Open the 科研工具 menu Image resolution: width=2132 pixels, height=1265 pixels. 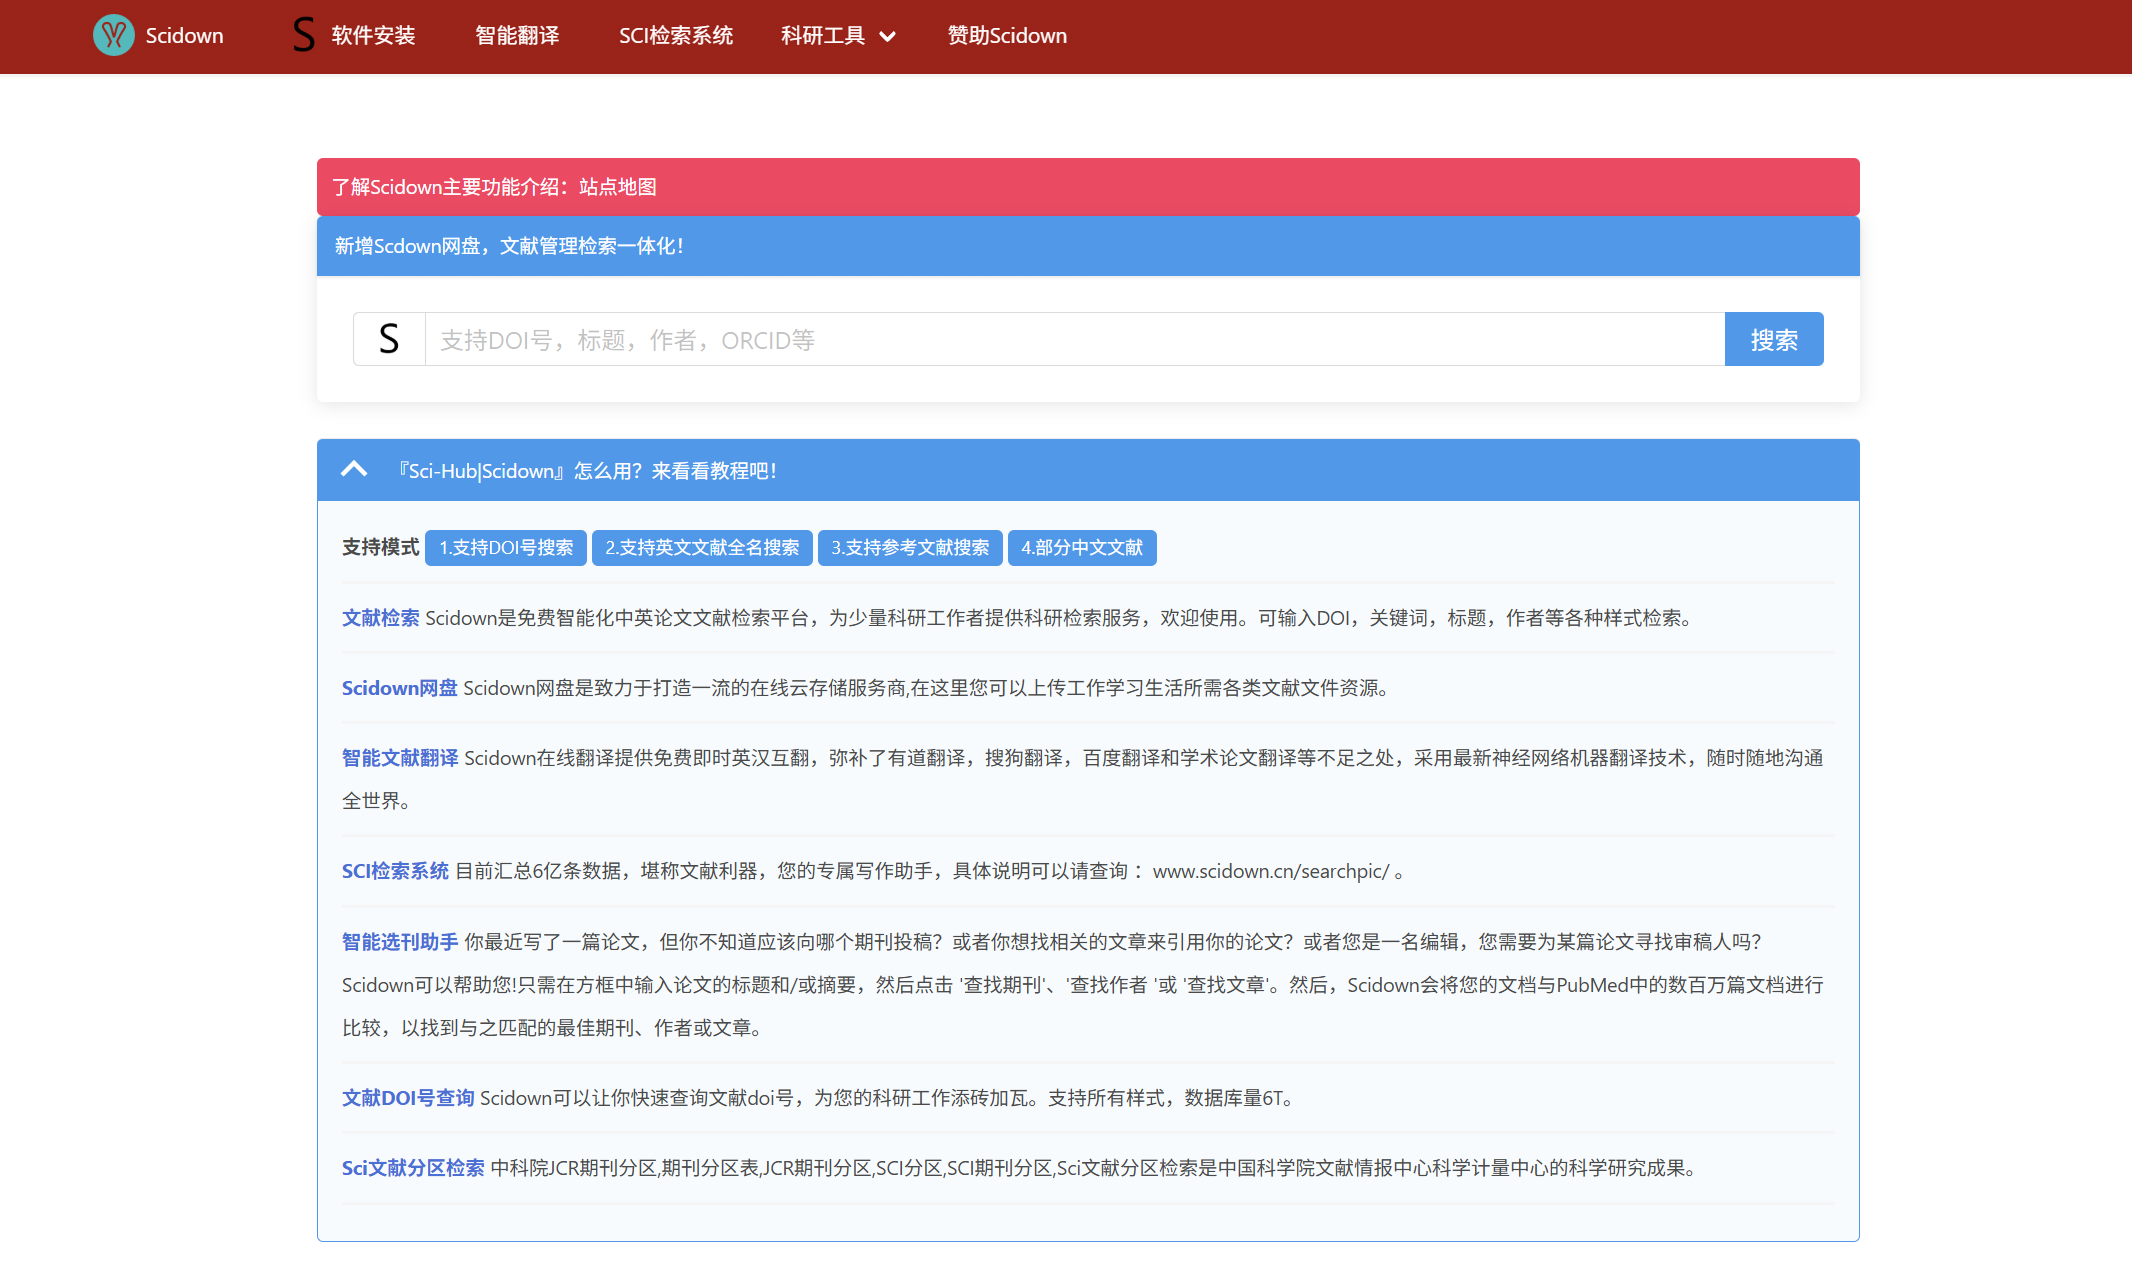(x=823, y=36)
